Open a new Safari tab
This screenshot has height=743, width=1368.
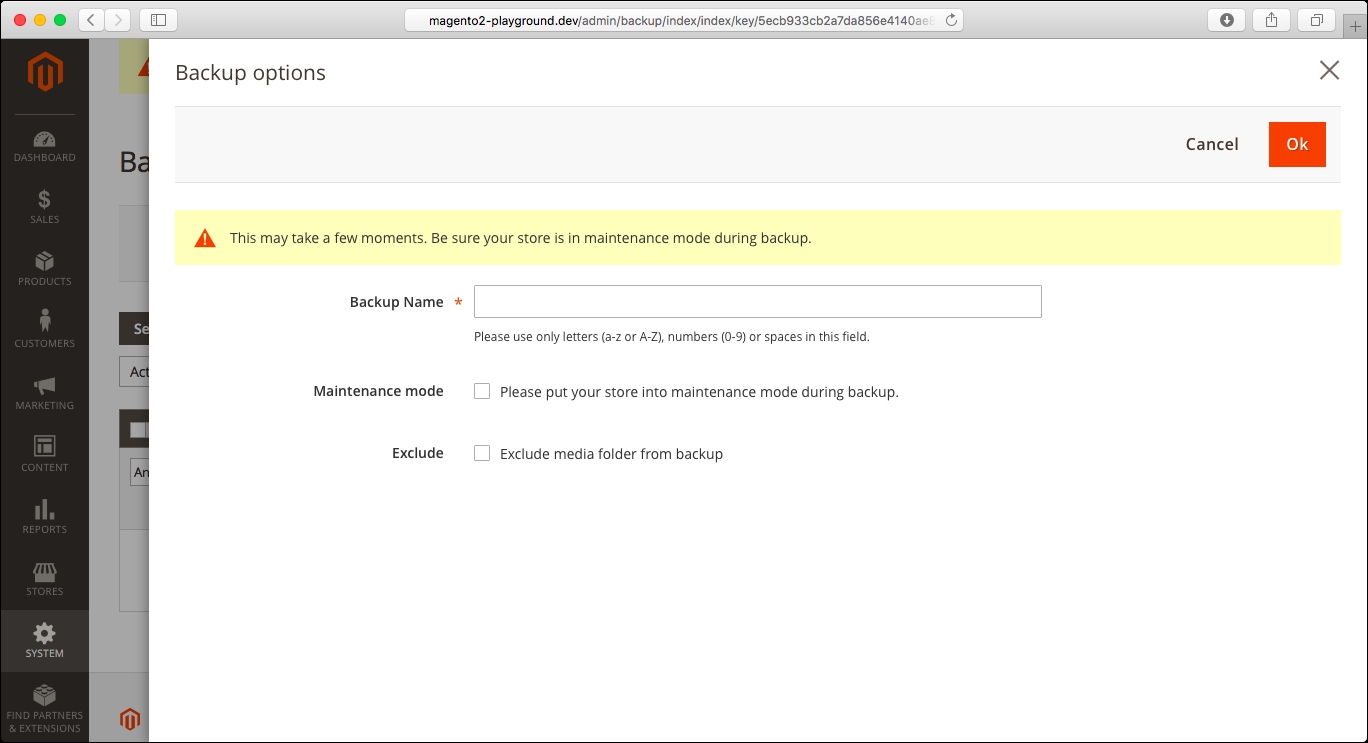tap(1355, 27)
